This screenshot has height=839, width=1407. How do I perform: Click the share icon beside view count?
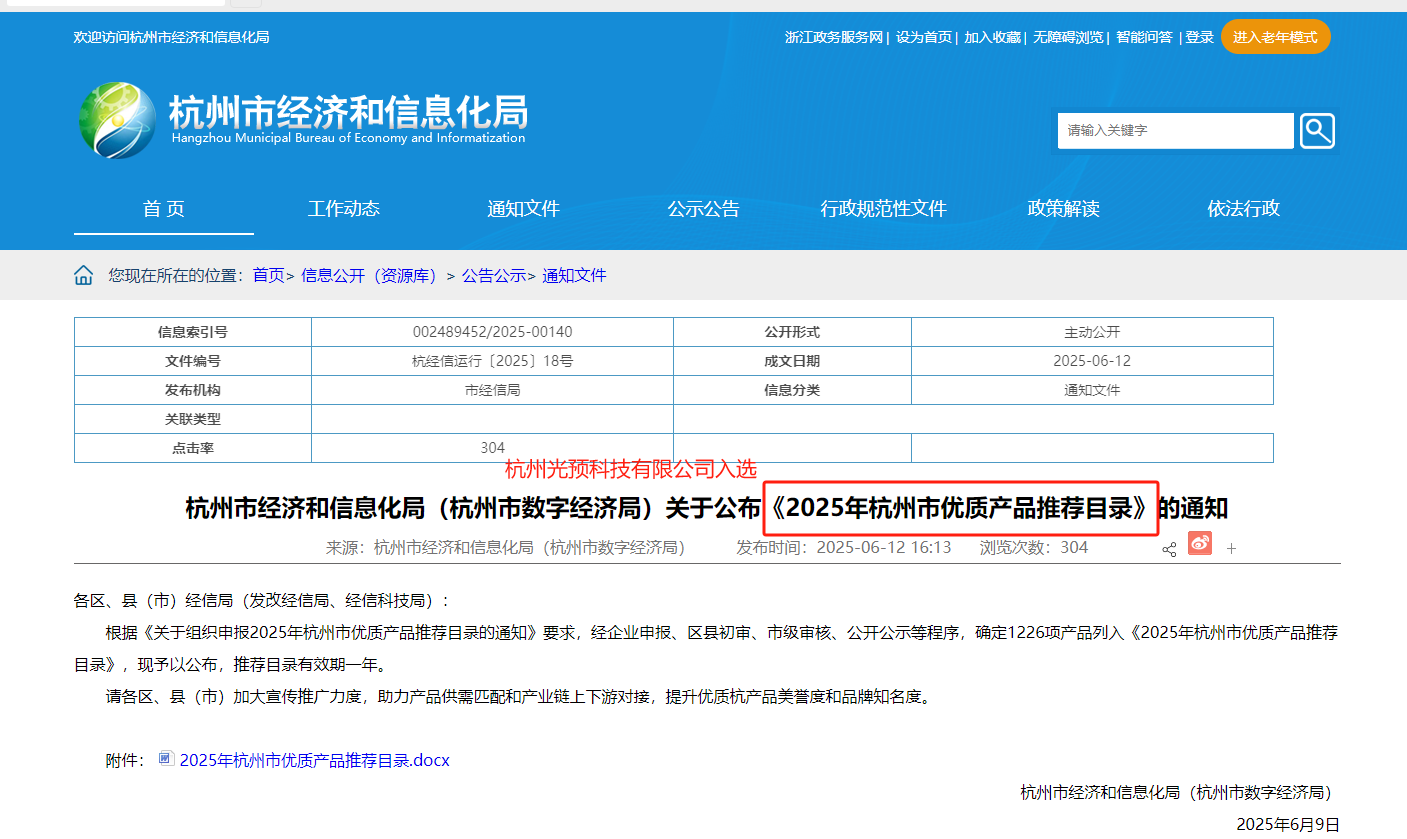coord(1169,549)
